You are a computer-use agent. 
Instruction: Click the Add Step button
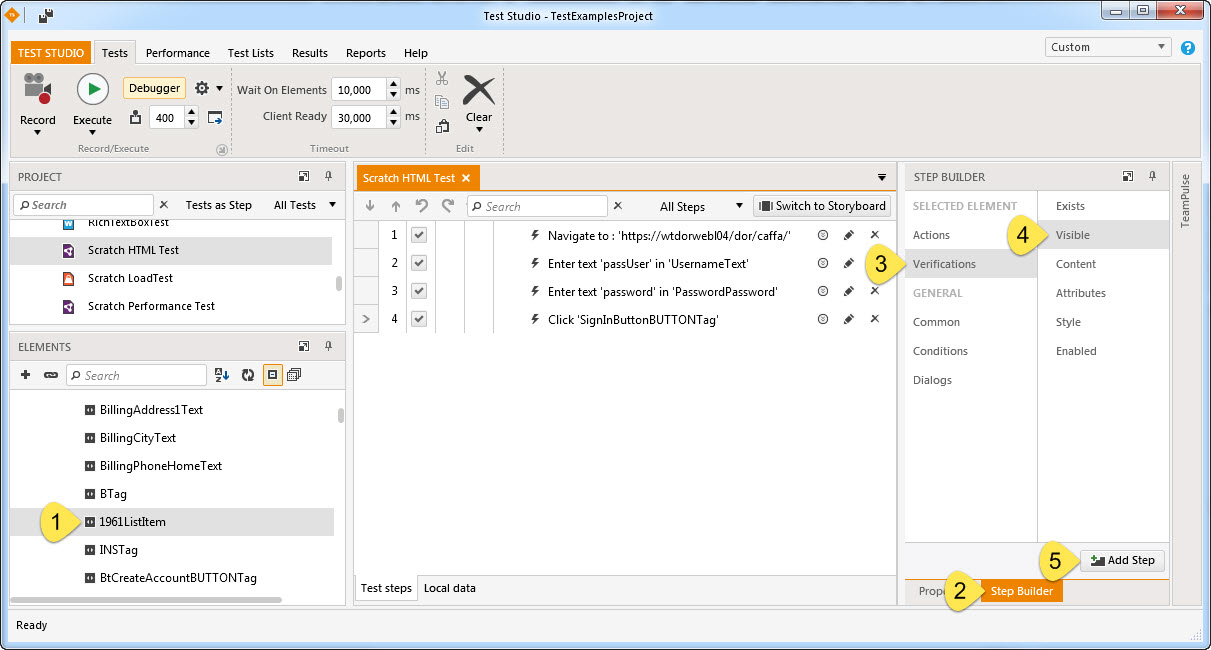pos(1122,560)
